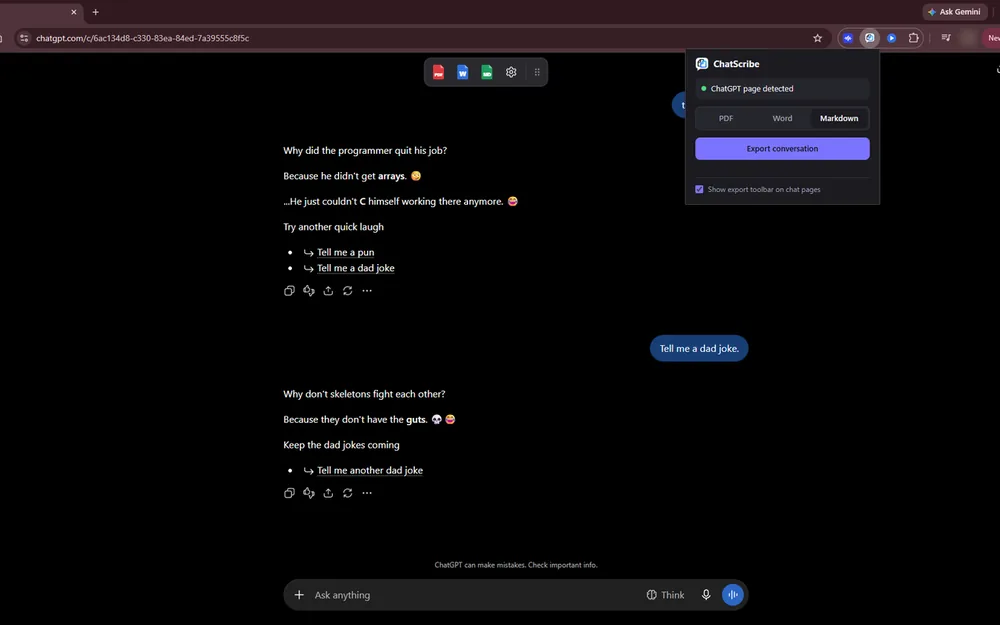Viewport: 1000px width, 625px height.
Task: Click the Word export icon in floating toolbar
Action: pos(462,72)
